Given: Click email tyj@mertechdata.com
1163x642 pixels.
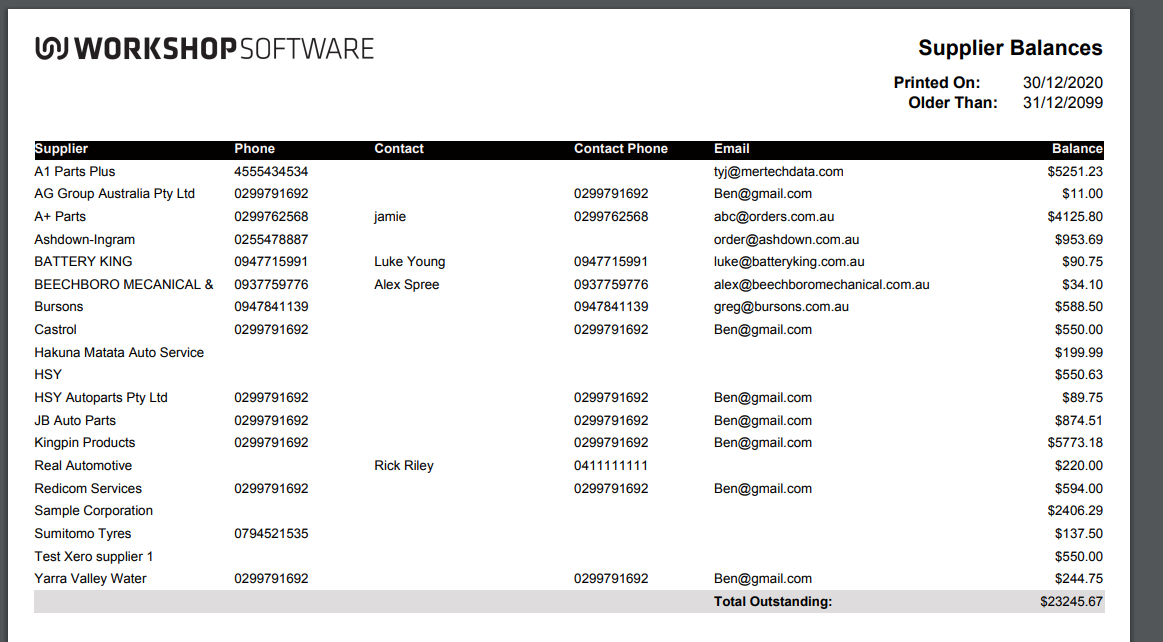Looking at the screenshot, I should [778, 171].
